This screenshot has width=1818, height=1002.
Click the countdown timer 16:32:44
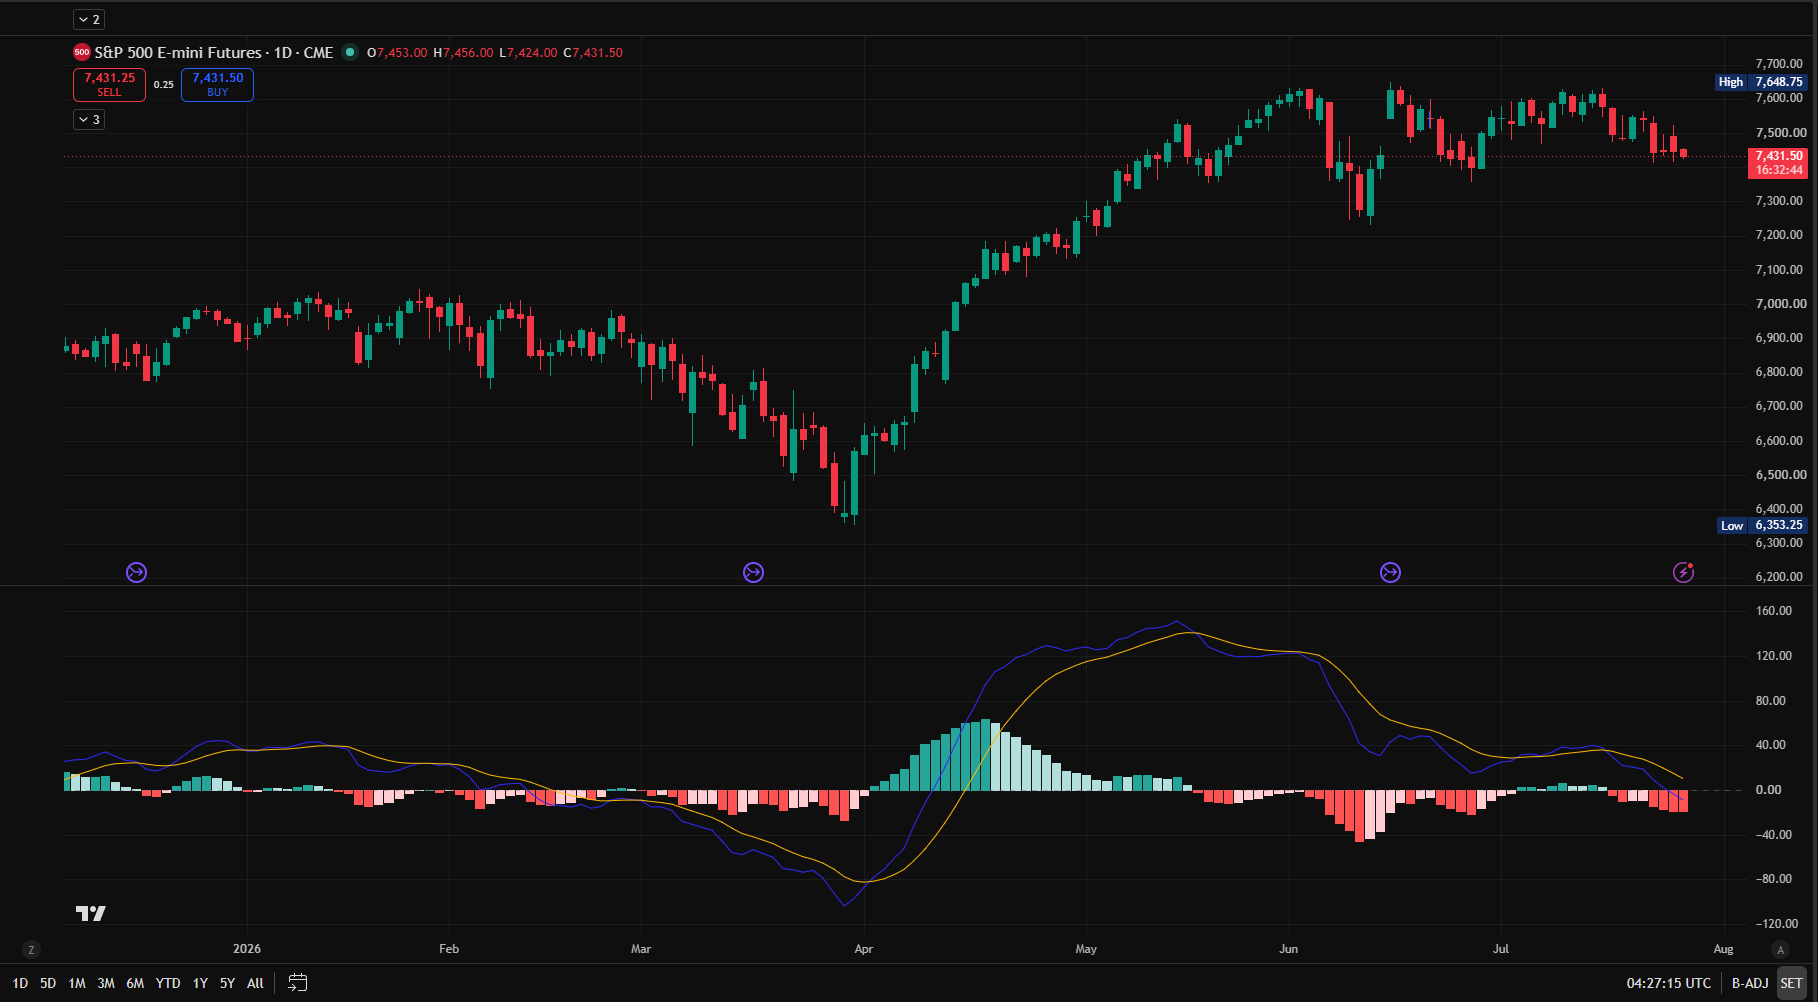(1779, 170)
